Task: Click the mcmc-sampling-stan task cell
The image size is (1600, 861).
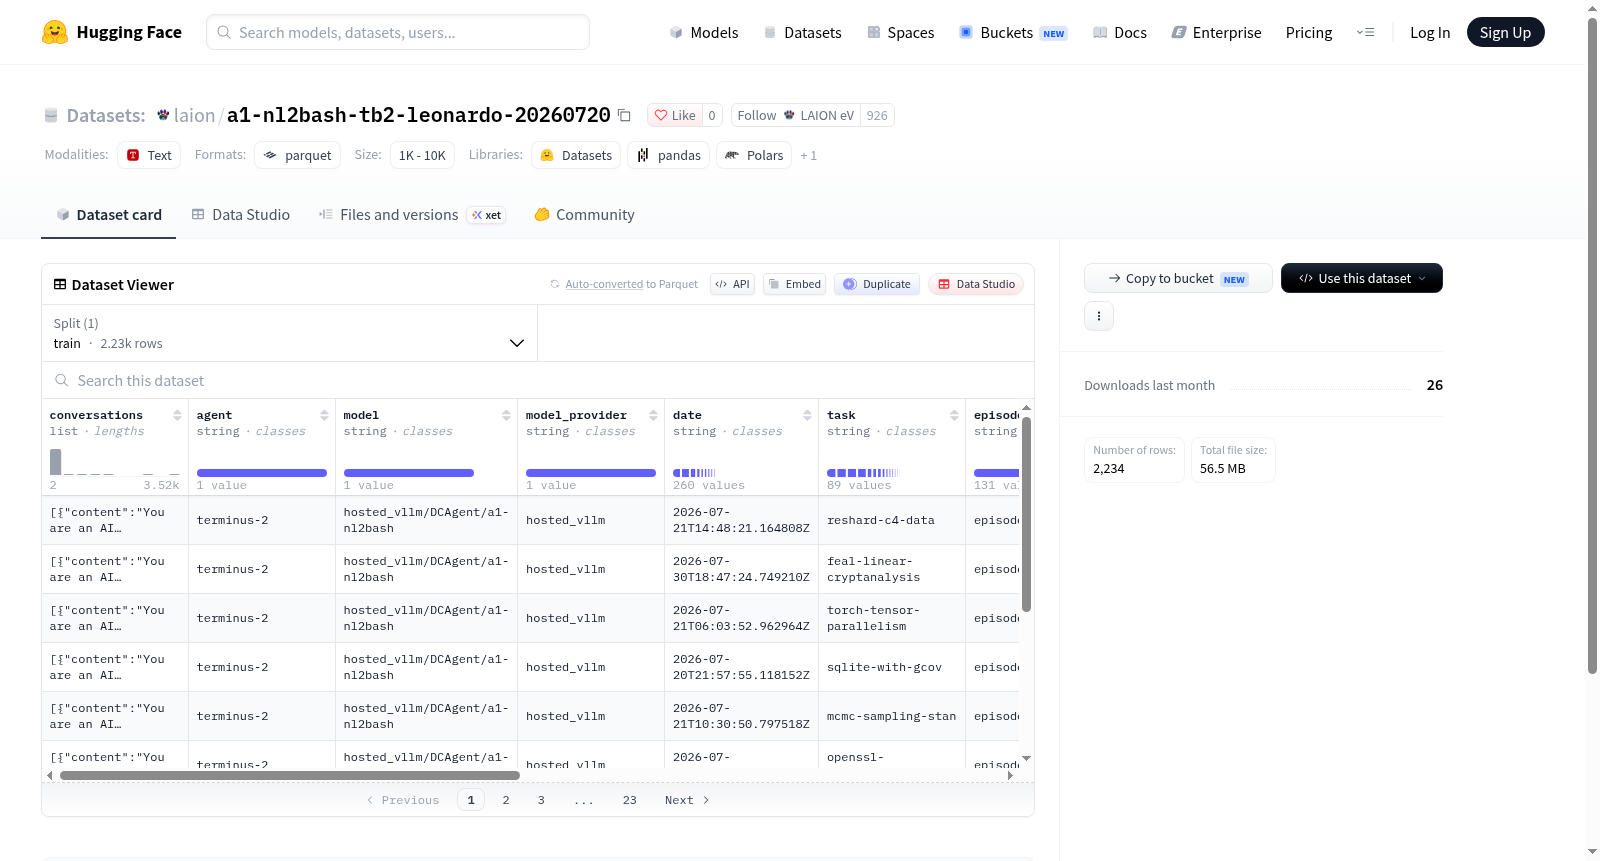Action: click(x=892, y=716)
